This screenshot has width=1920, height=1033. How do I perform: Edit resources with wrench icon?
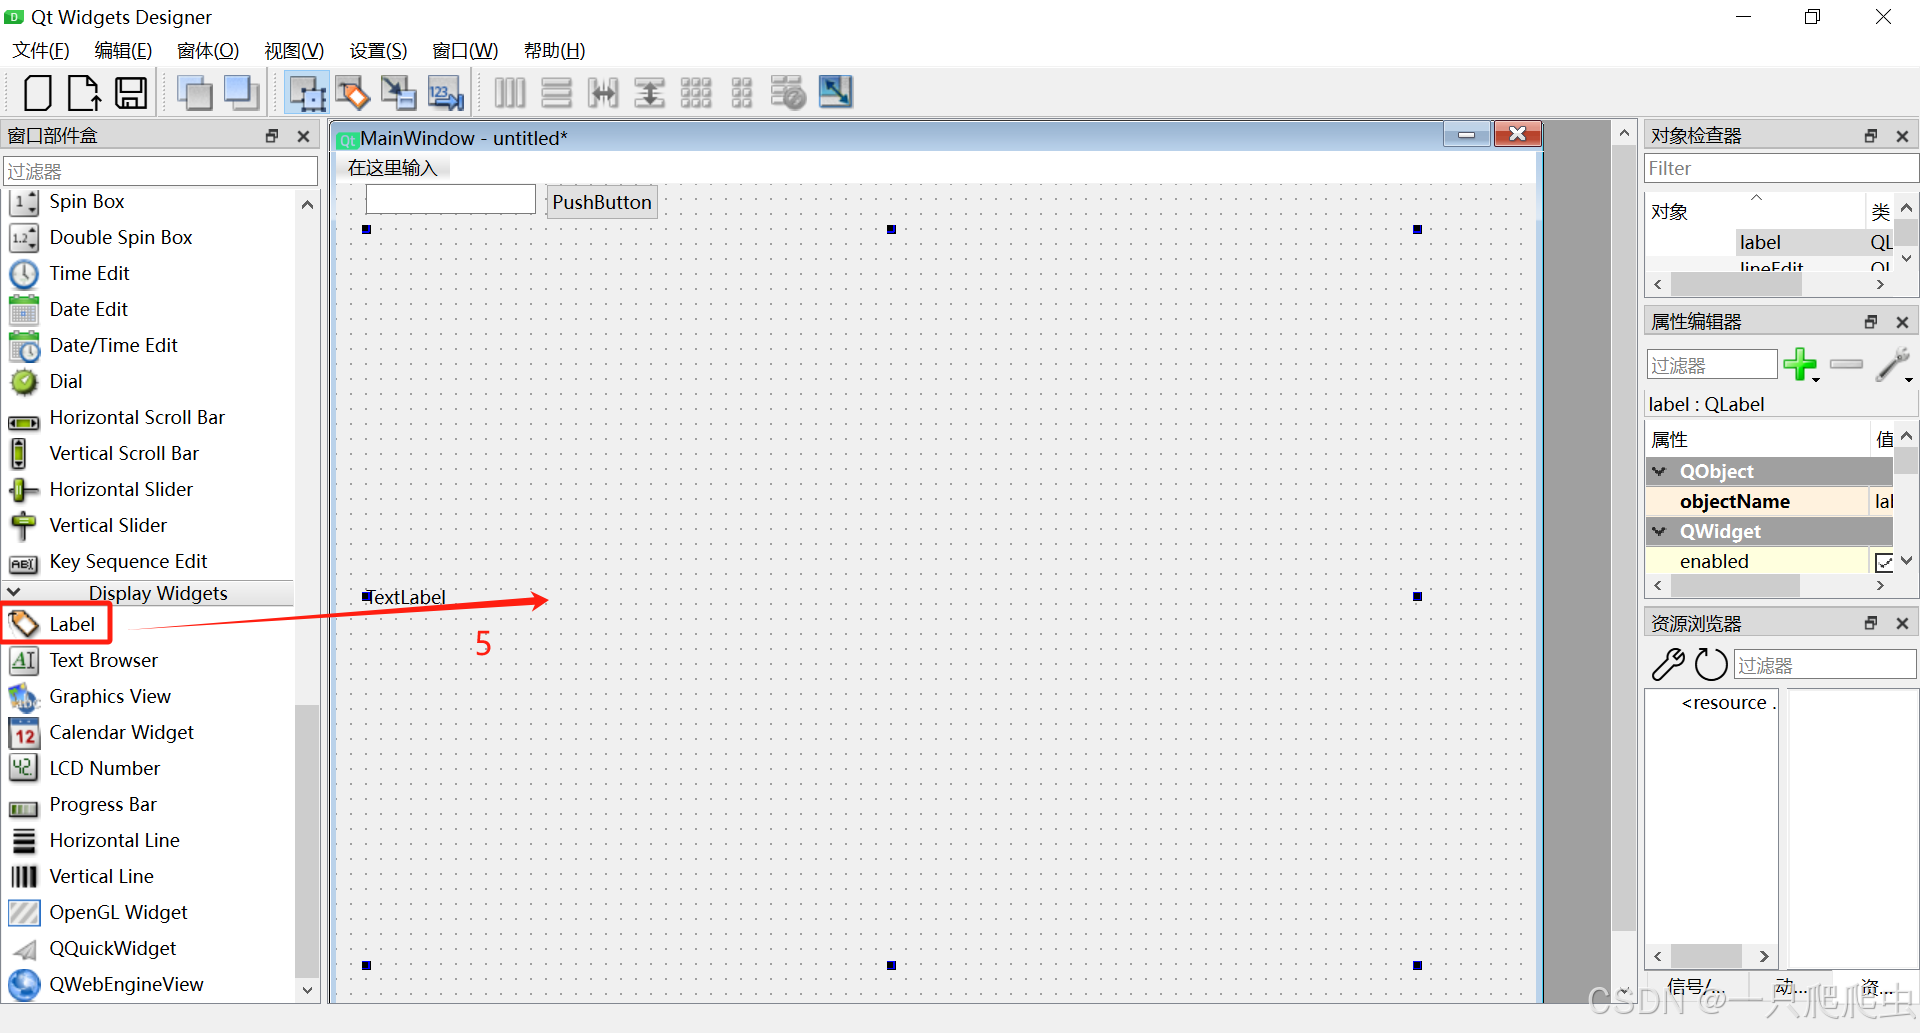point(1668,664)
